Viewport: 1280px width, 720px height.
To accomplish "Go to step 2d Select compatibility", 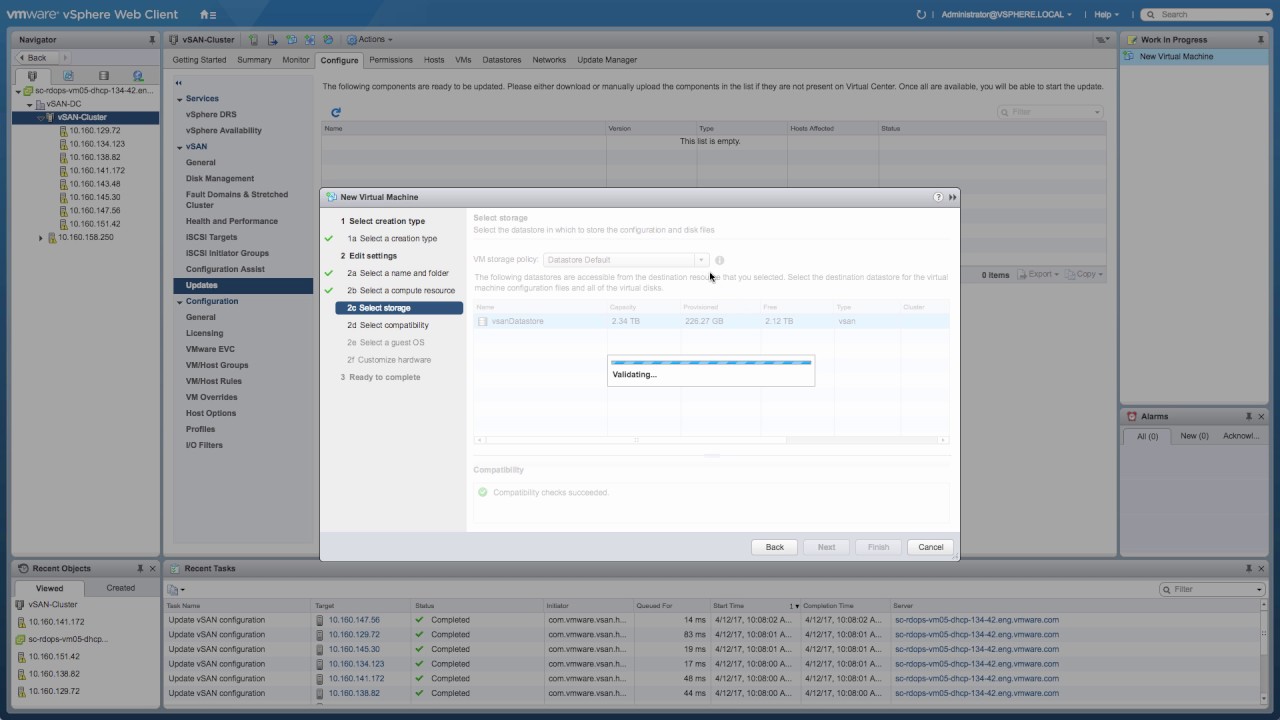I will tap(394, 325).
